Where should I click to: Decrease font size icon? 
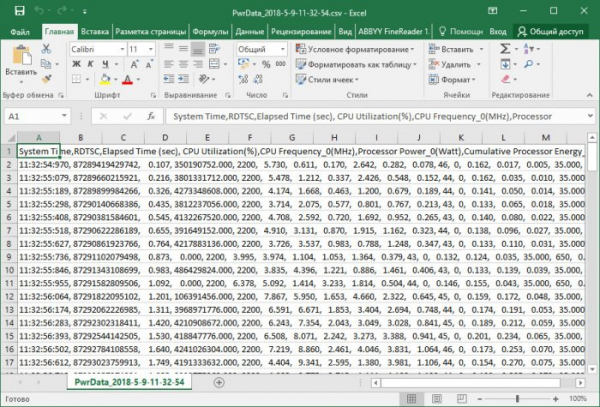point(149,64)
